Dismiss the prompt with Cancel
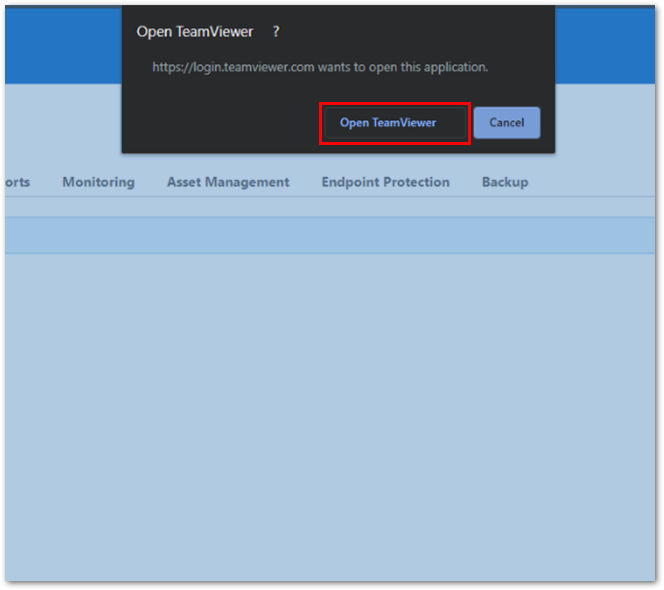 (506, 123)
